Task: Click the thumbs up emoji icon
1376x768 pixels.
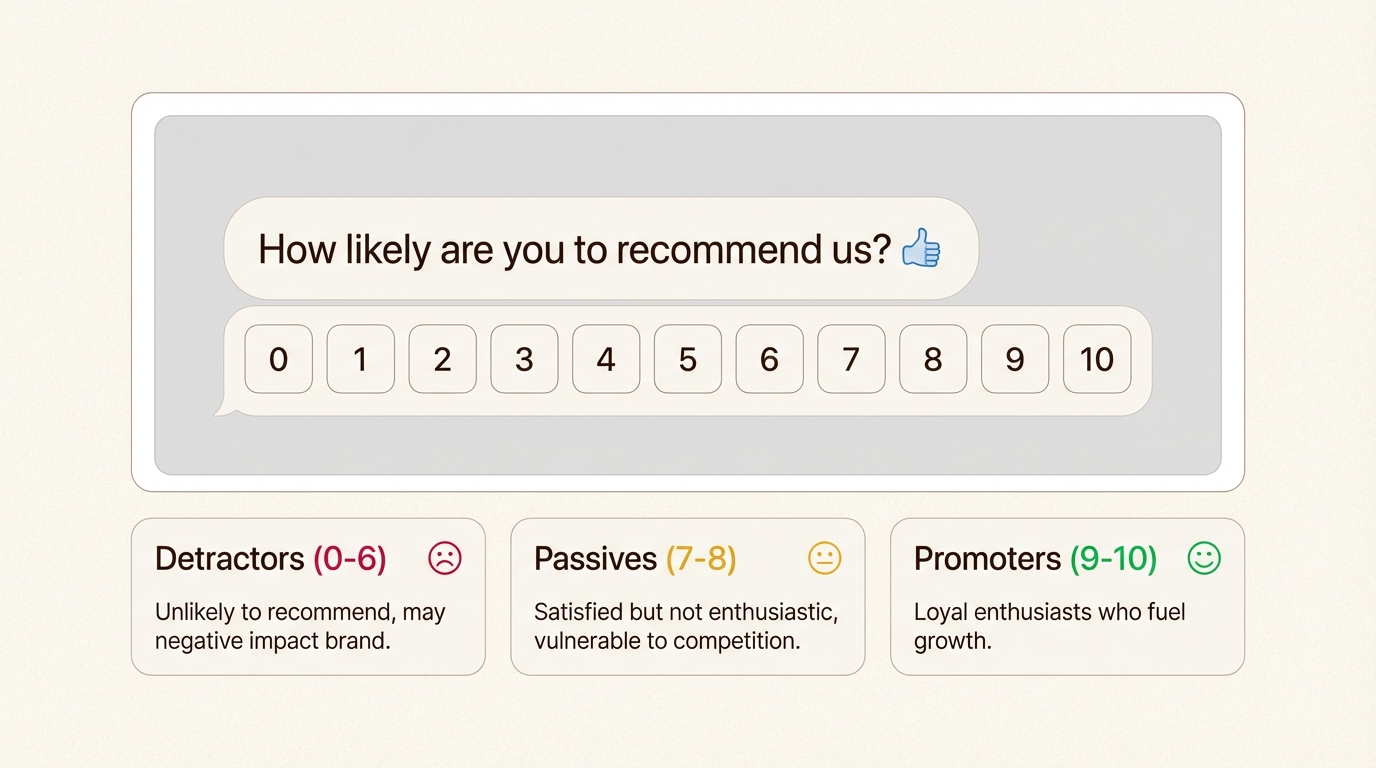Action: 921,248
